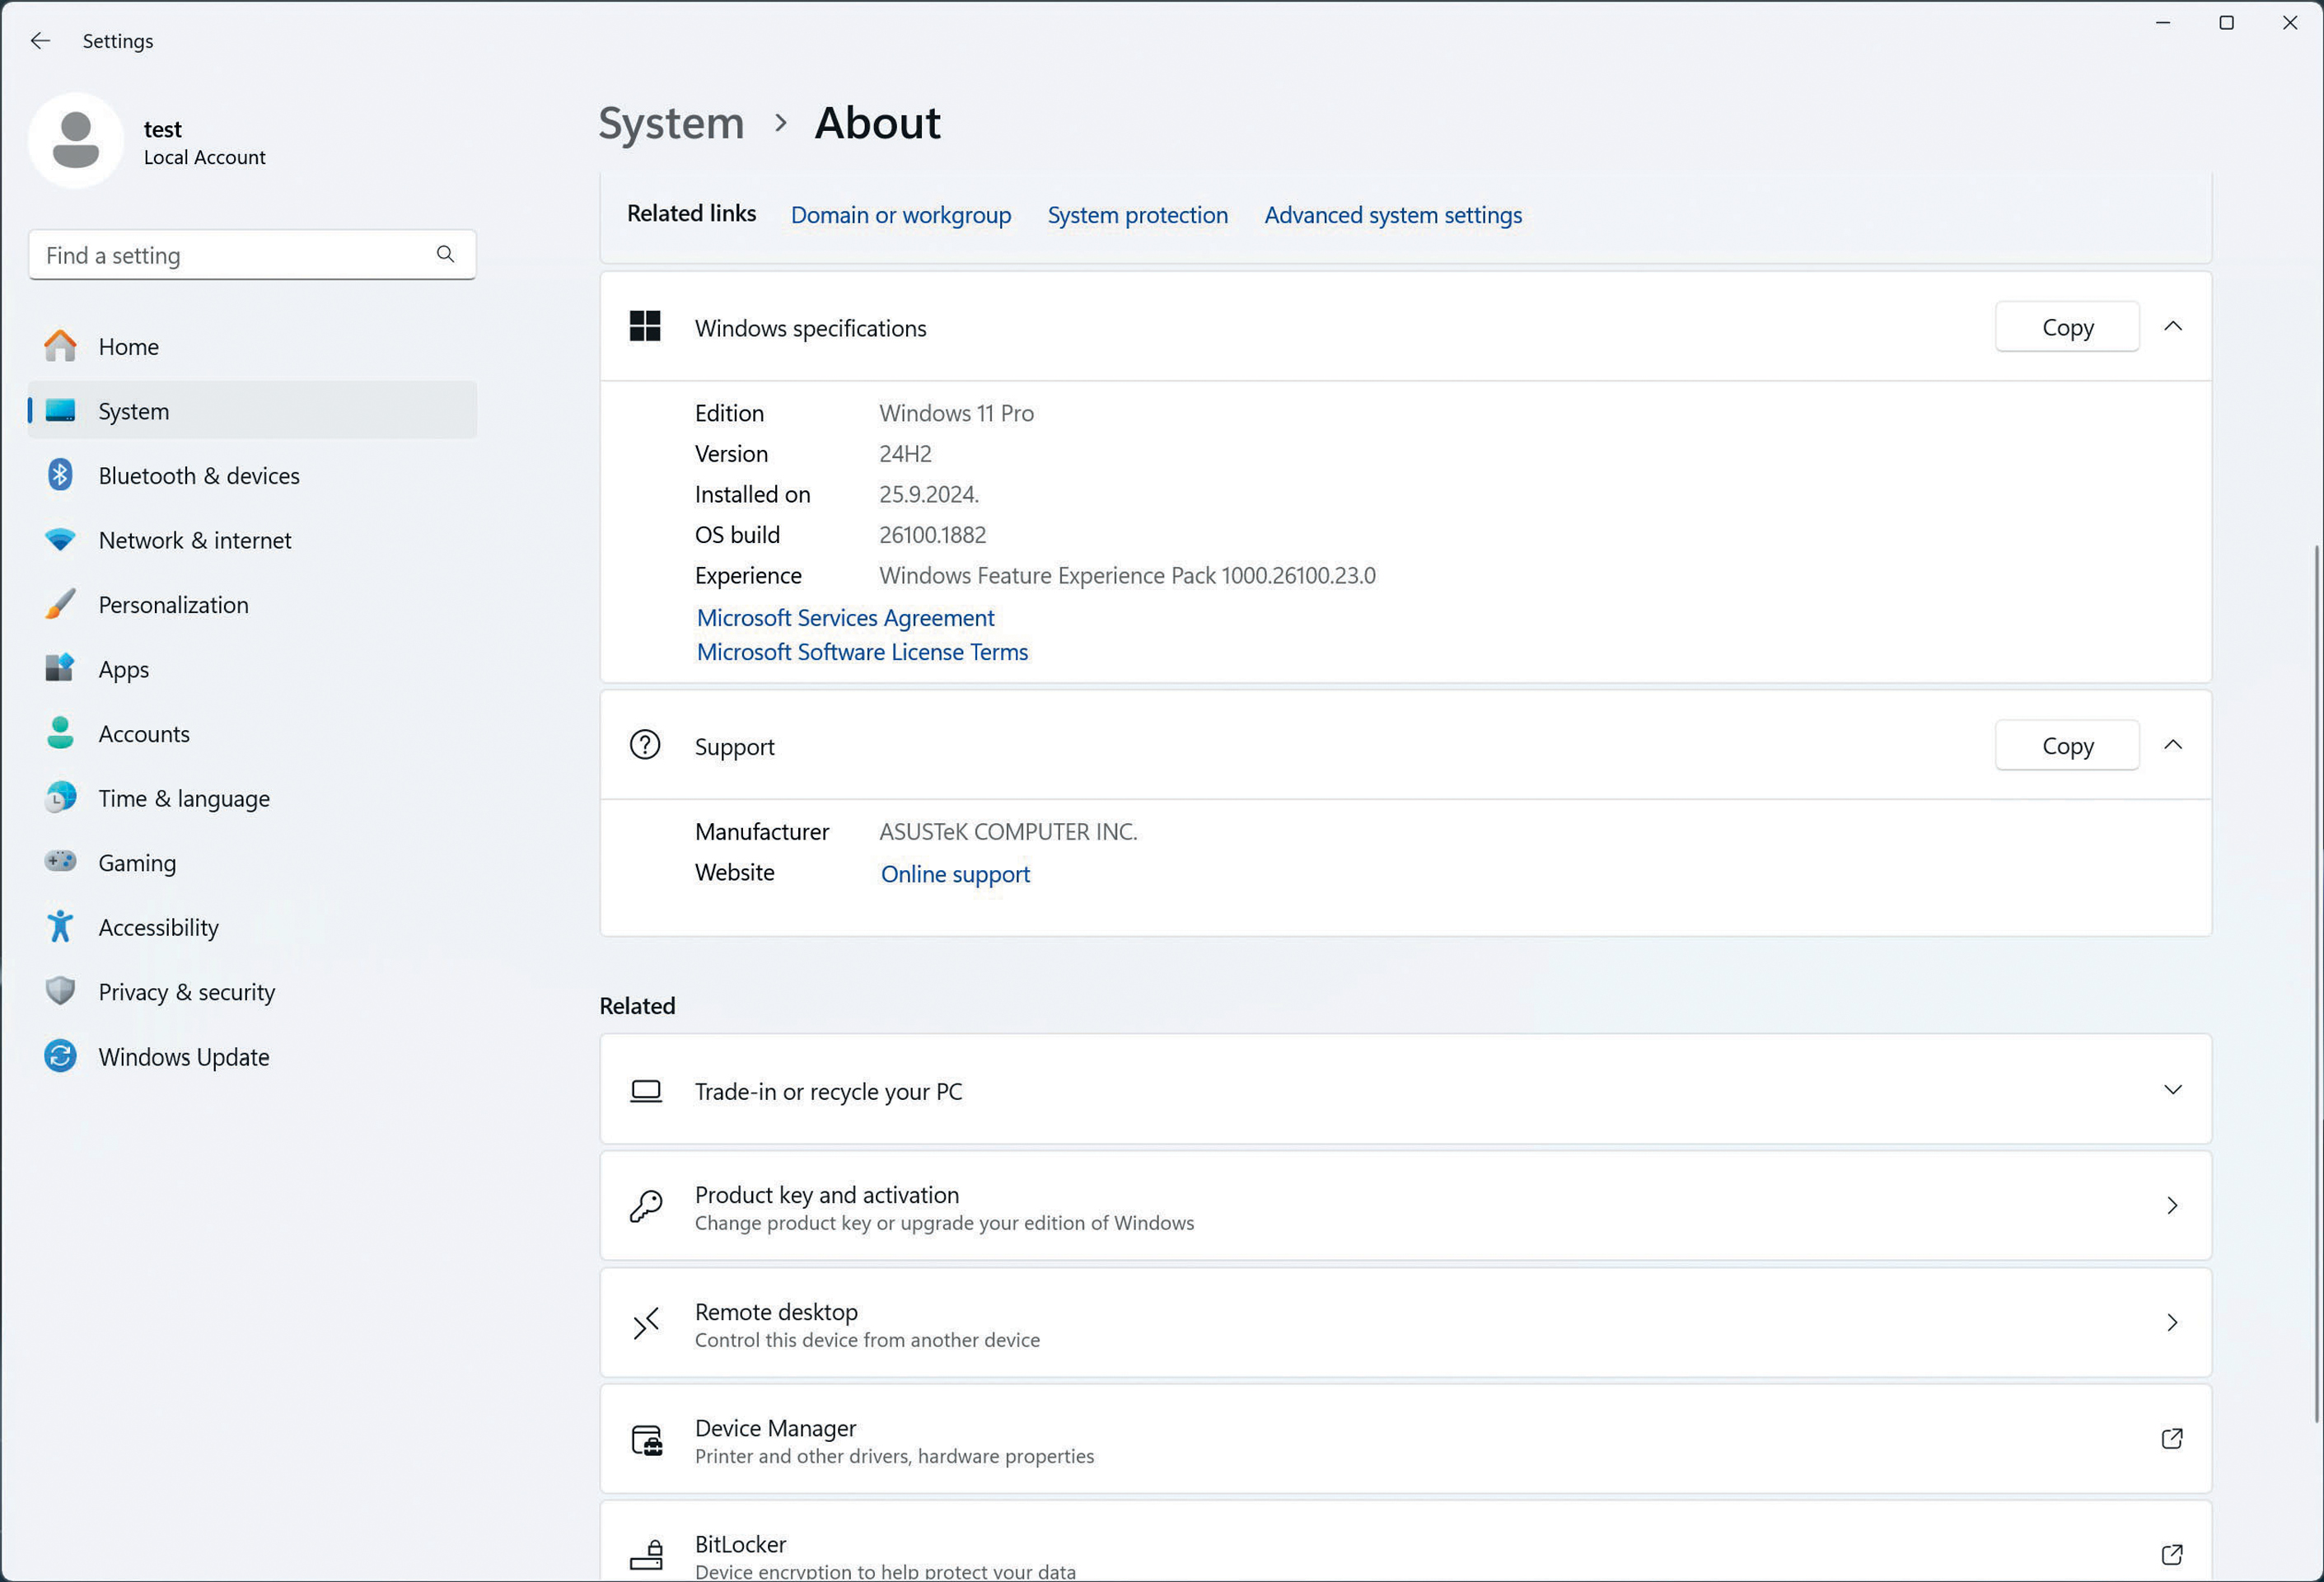The height and width of the screenshot is (1582, 2324).
Task: Click the OS build value 26100.1882
Action: [932, 535]
